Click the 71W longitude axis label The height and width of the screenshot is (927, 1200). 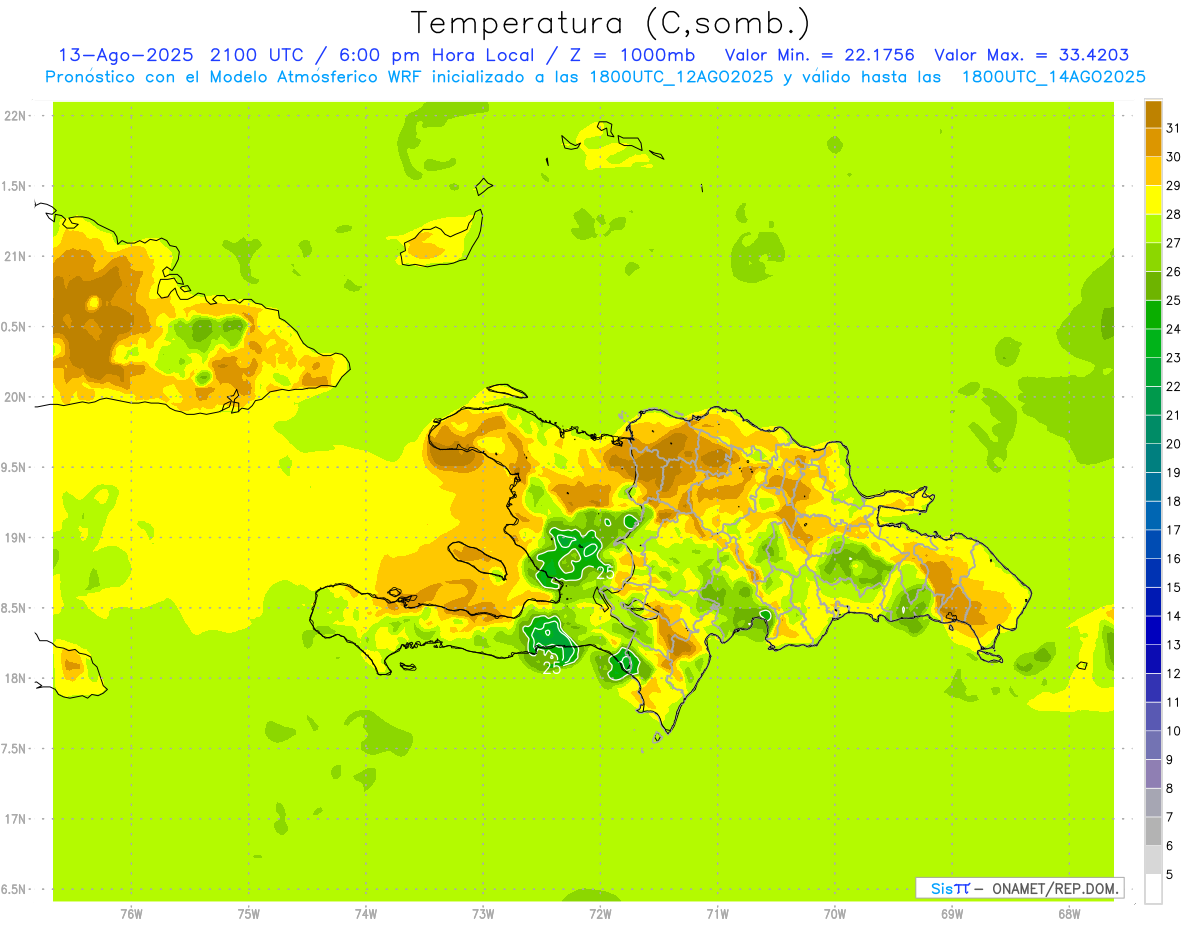coord(717,913)
